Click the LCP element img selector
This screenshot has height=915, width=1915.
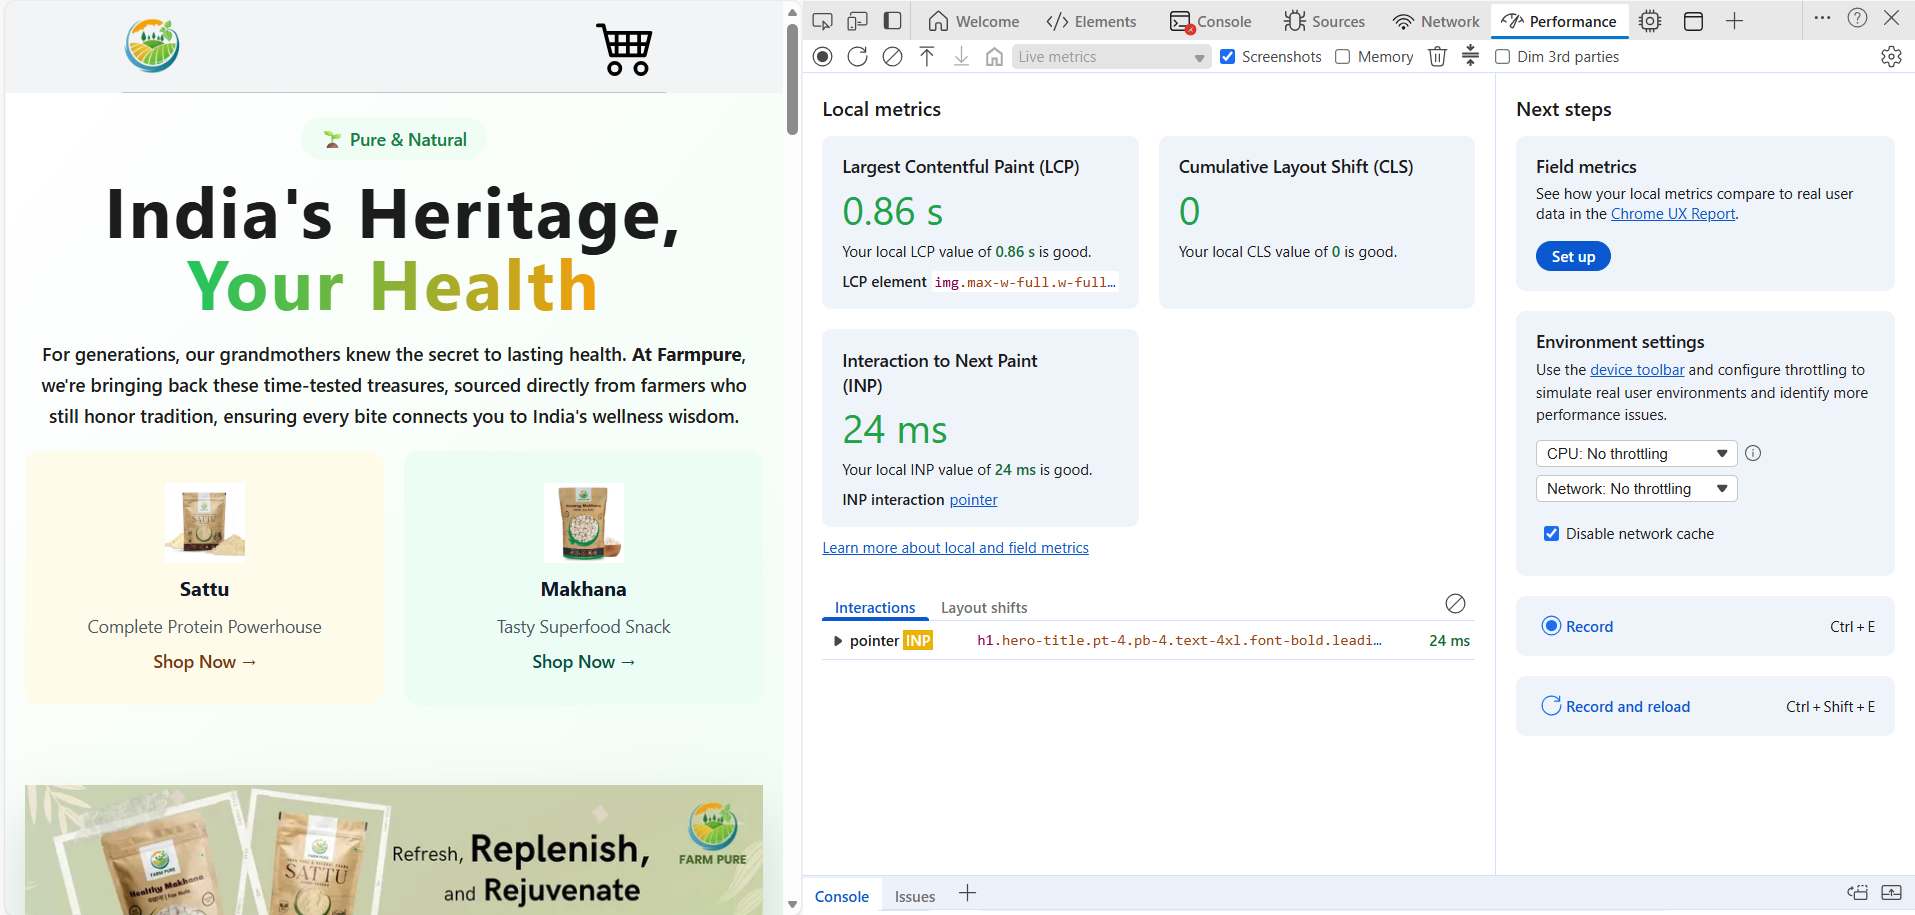1025,282
